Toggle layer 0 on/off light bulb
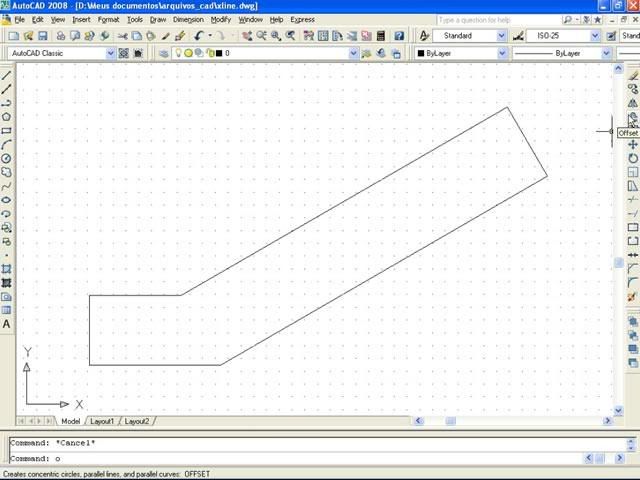Screen dimensions: 640x480 [178, 53]
